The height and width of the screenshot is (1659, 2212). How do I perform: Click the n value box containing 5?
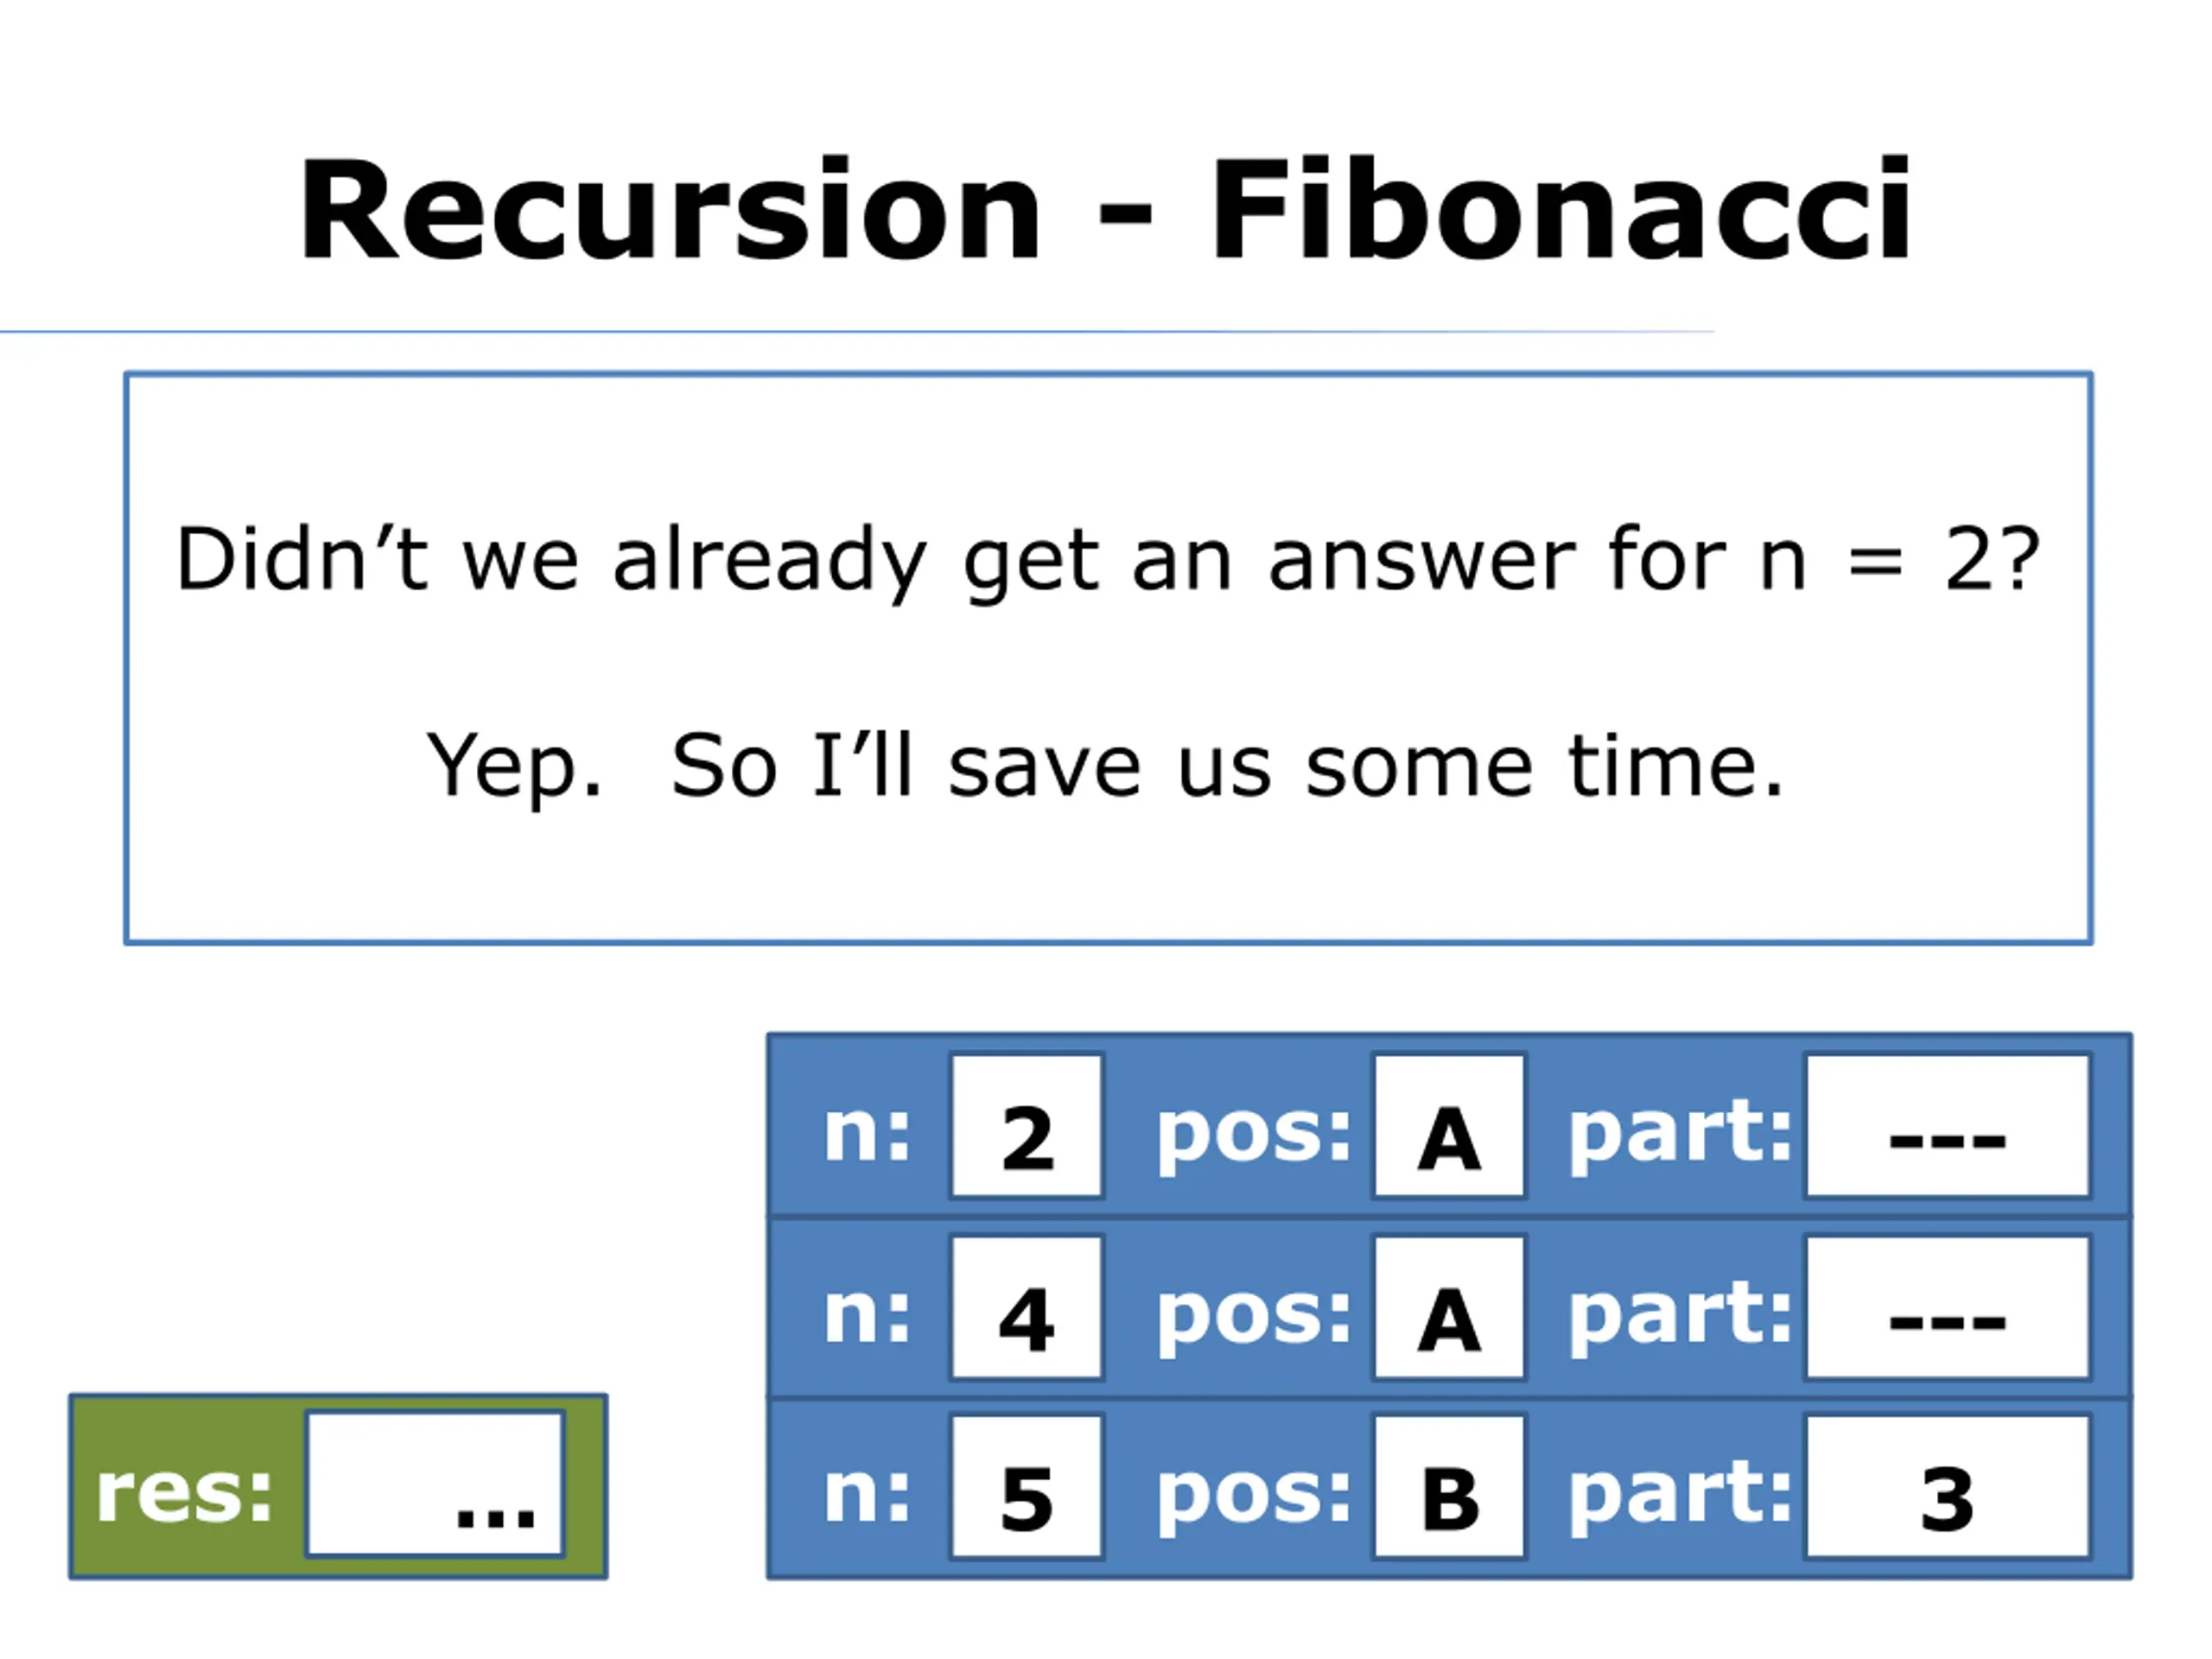pos(1027,1486)
